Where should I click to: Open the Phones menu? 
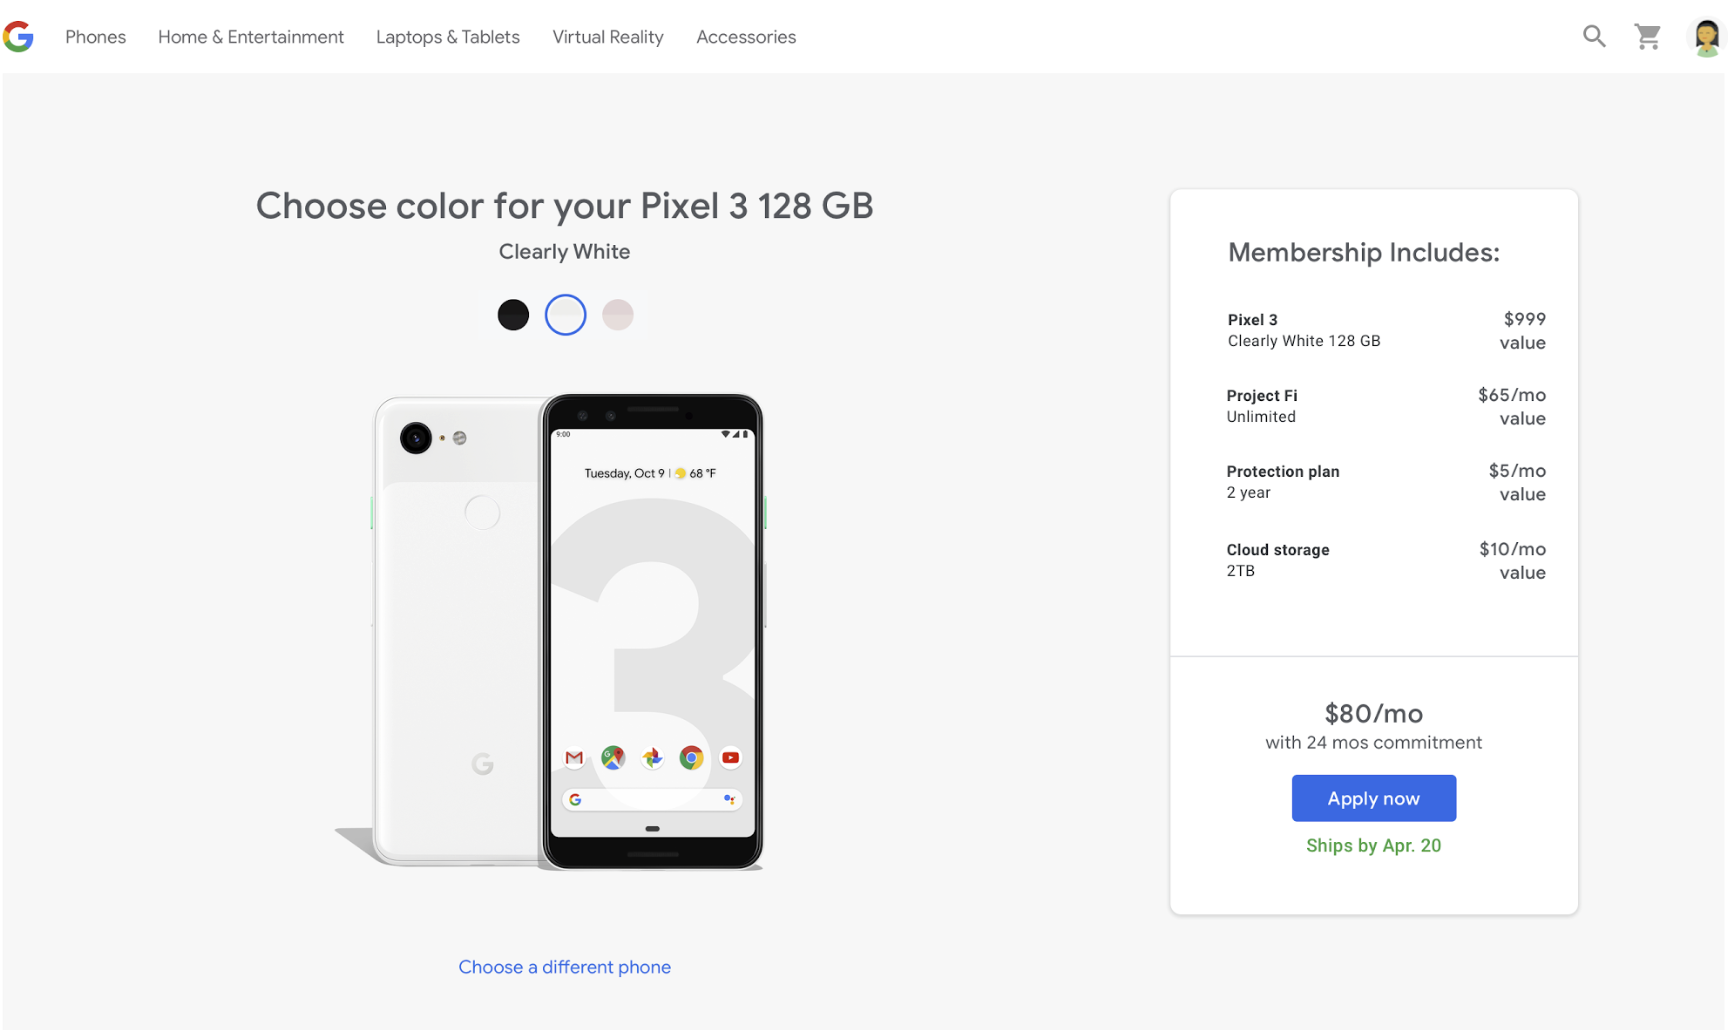point(96,37)
